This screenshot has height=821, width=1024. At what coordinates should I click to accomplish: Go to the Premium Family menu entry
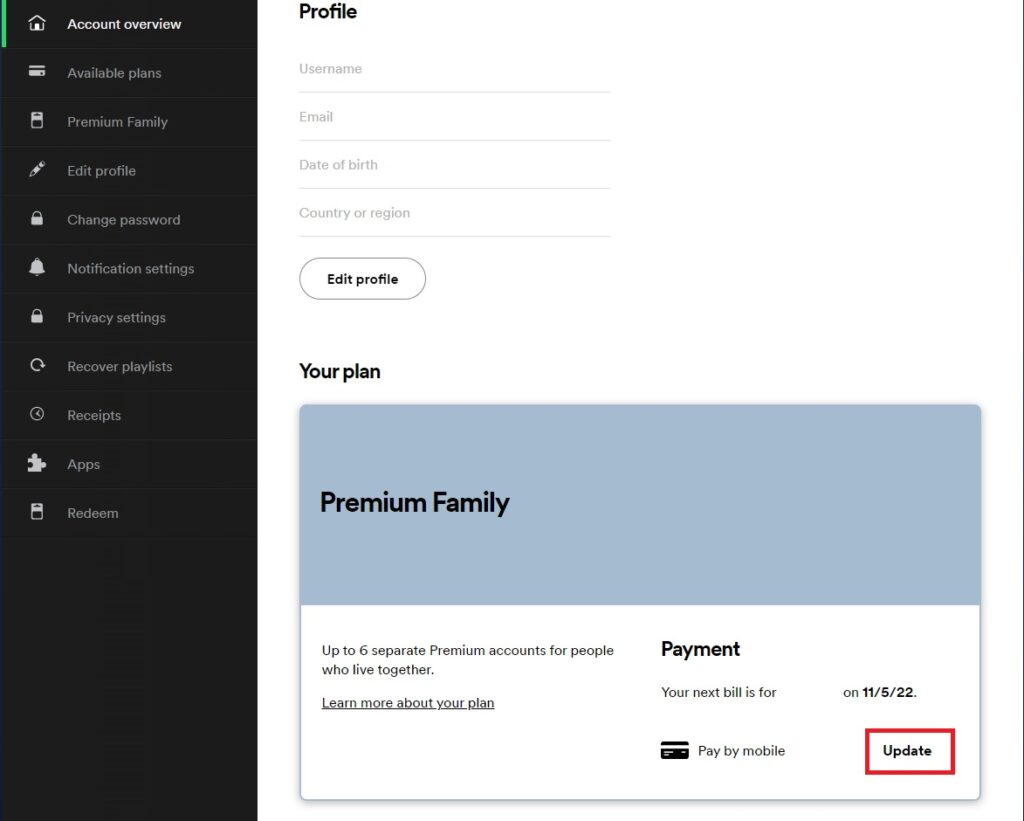coord(117,121)
